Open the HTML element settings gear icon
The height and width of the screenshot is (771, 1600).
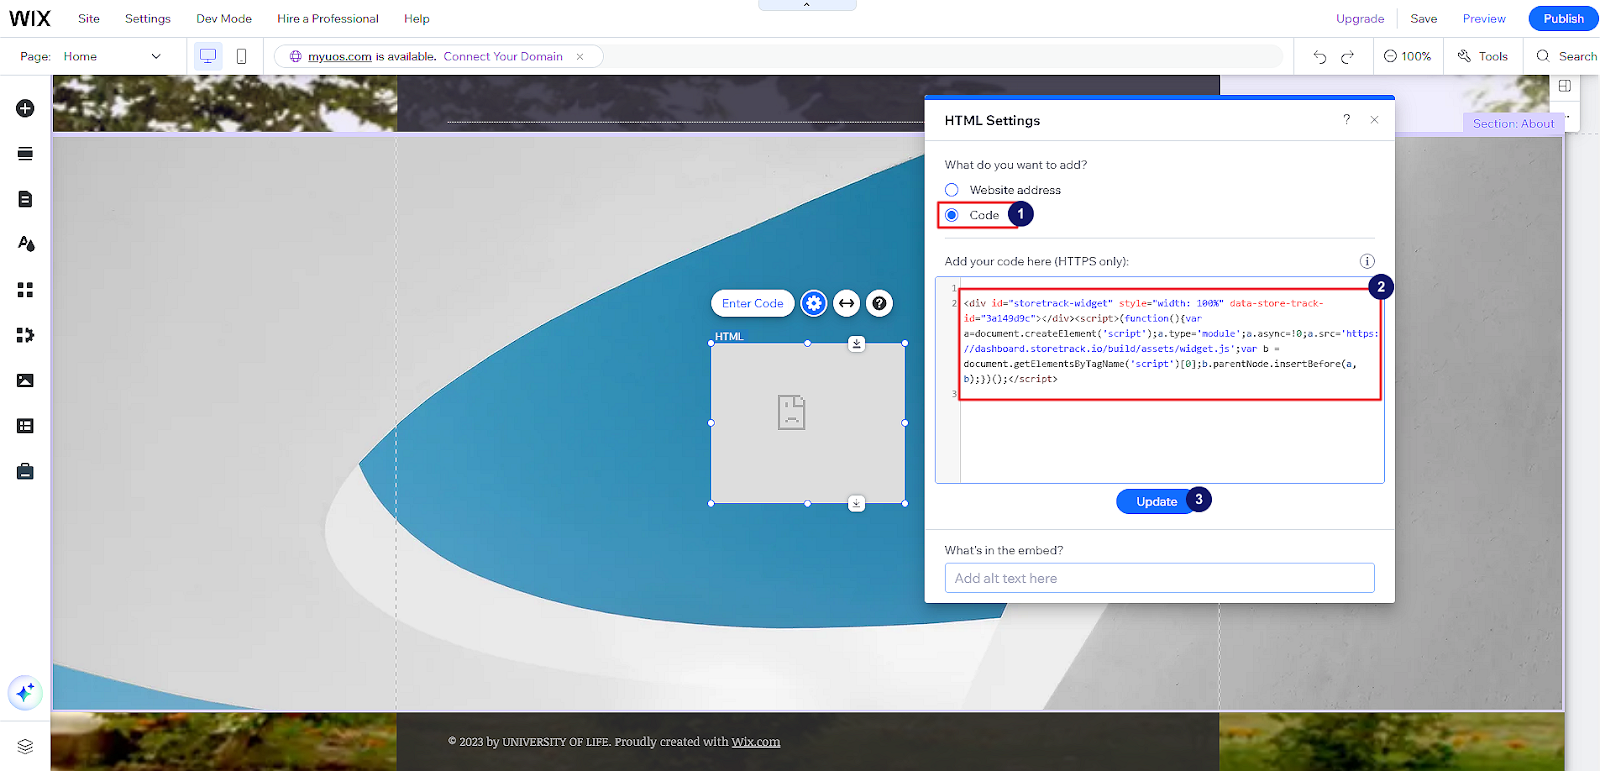click(x=814, y=303)
